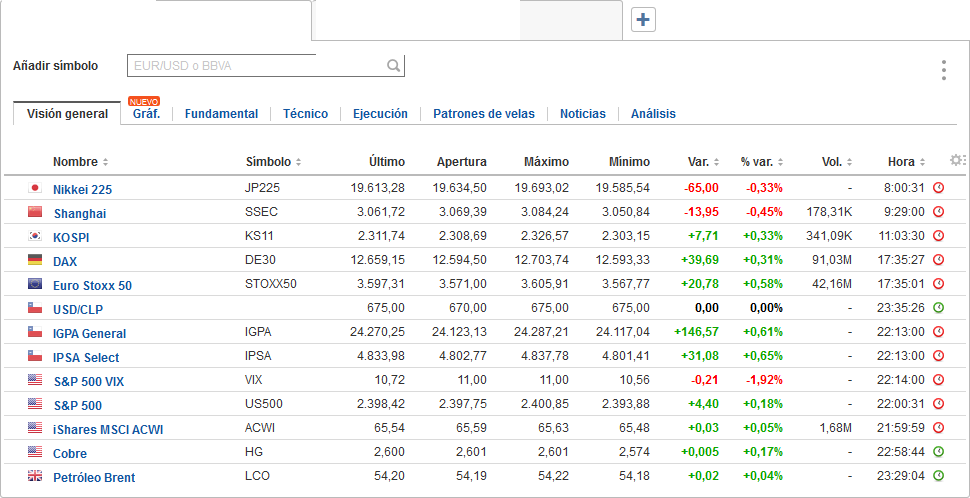Click the 341,09K volume value

(830, 236)
